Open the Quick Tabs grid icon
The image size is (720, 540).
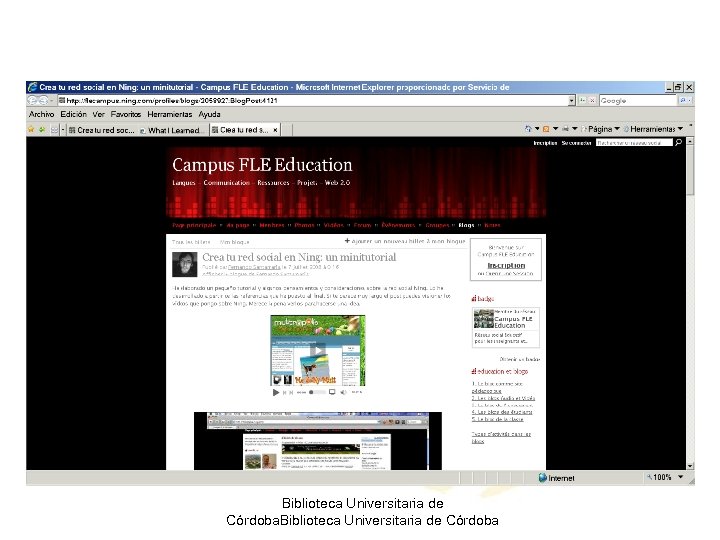click(x=55, y=130)
